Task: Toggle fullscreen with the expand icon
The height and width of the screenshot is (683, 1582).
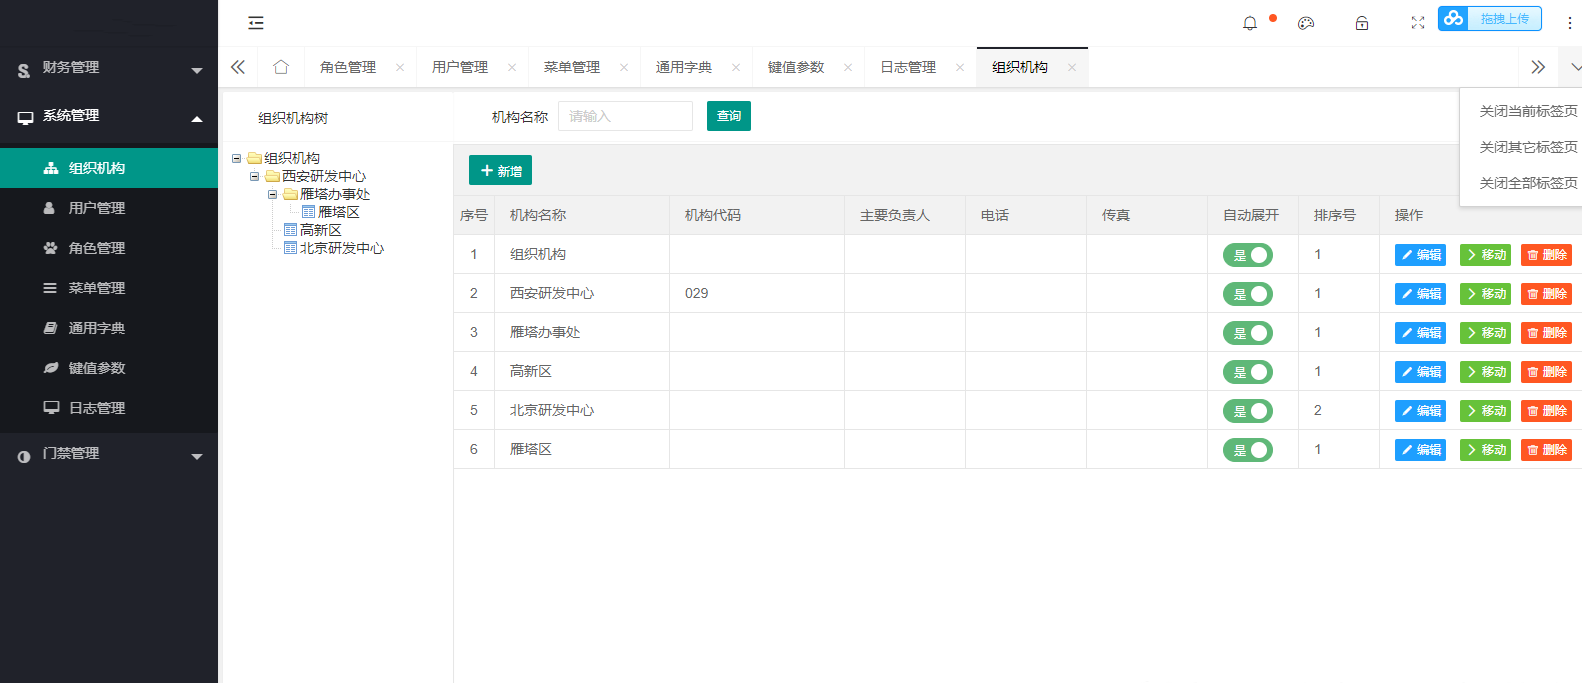Action: tap(1417, 23)
